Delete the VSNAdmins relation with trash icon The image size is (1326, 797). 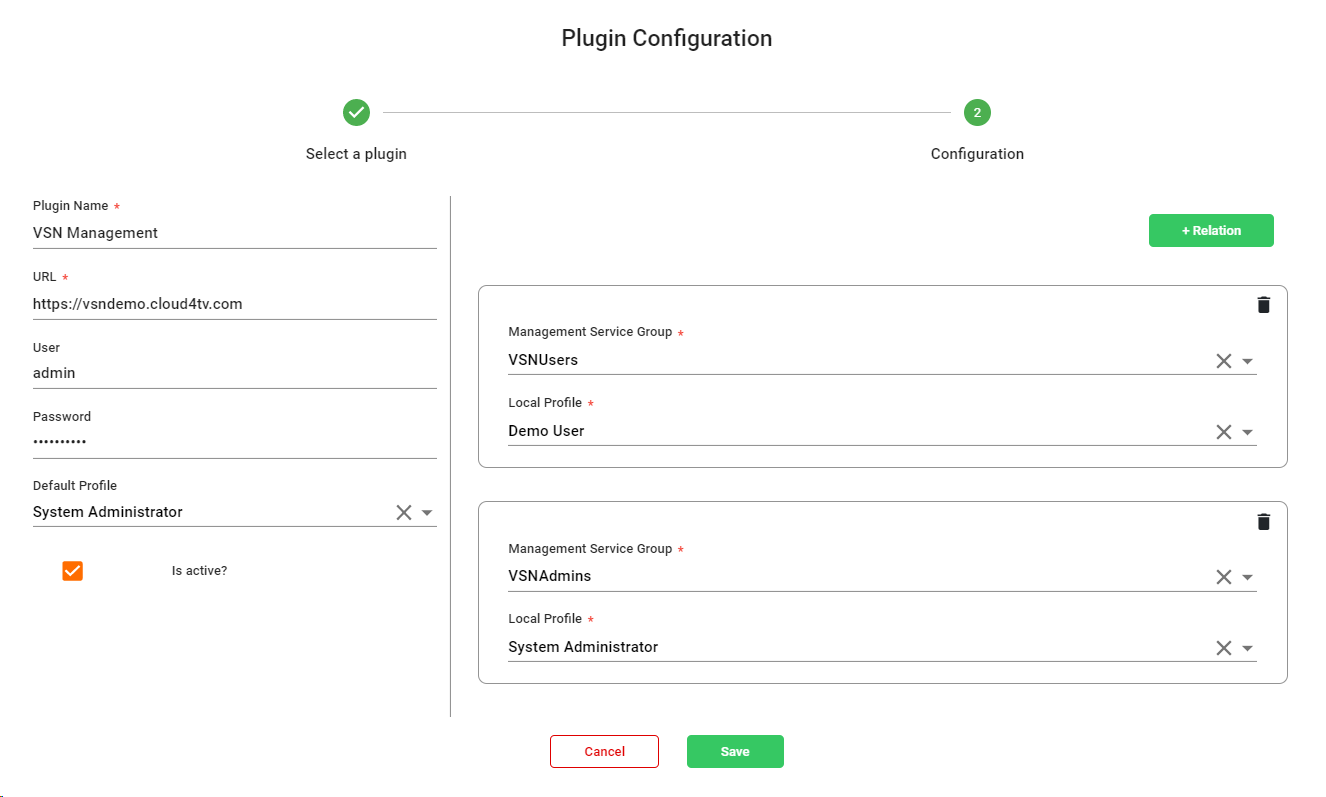1263,521
